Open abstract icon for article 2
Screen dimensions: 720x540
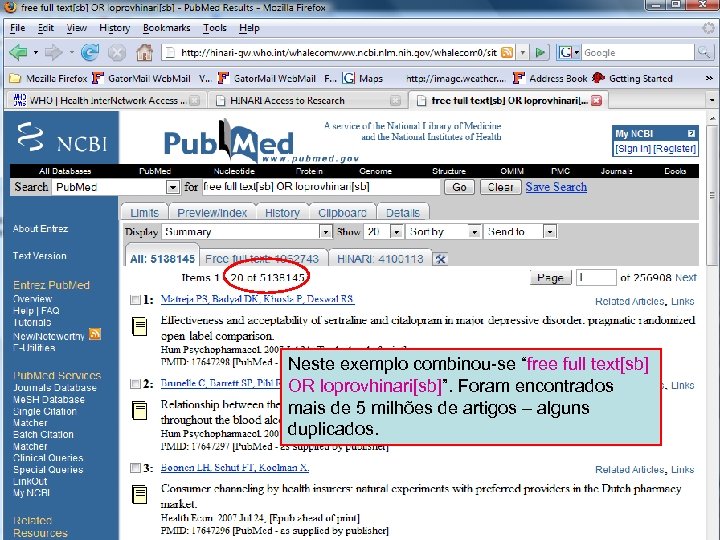[x=140, y=410]
